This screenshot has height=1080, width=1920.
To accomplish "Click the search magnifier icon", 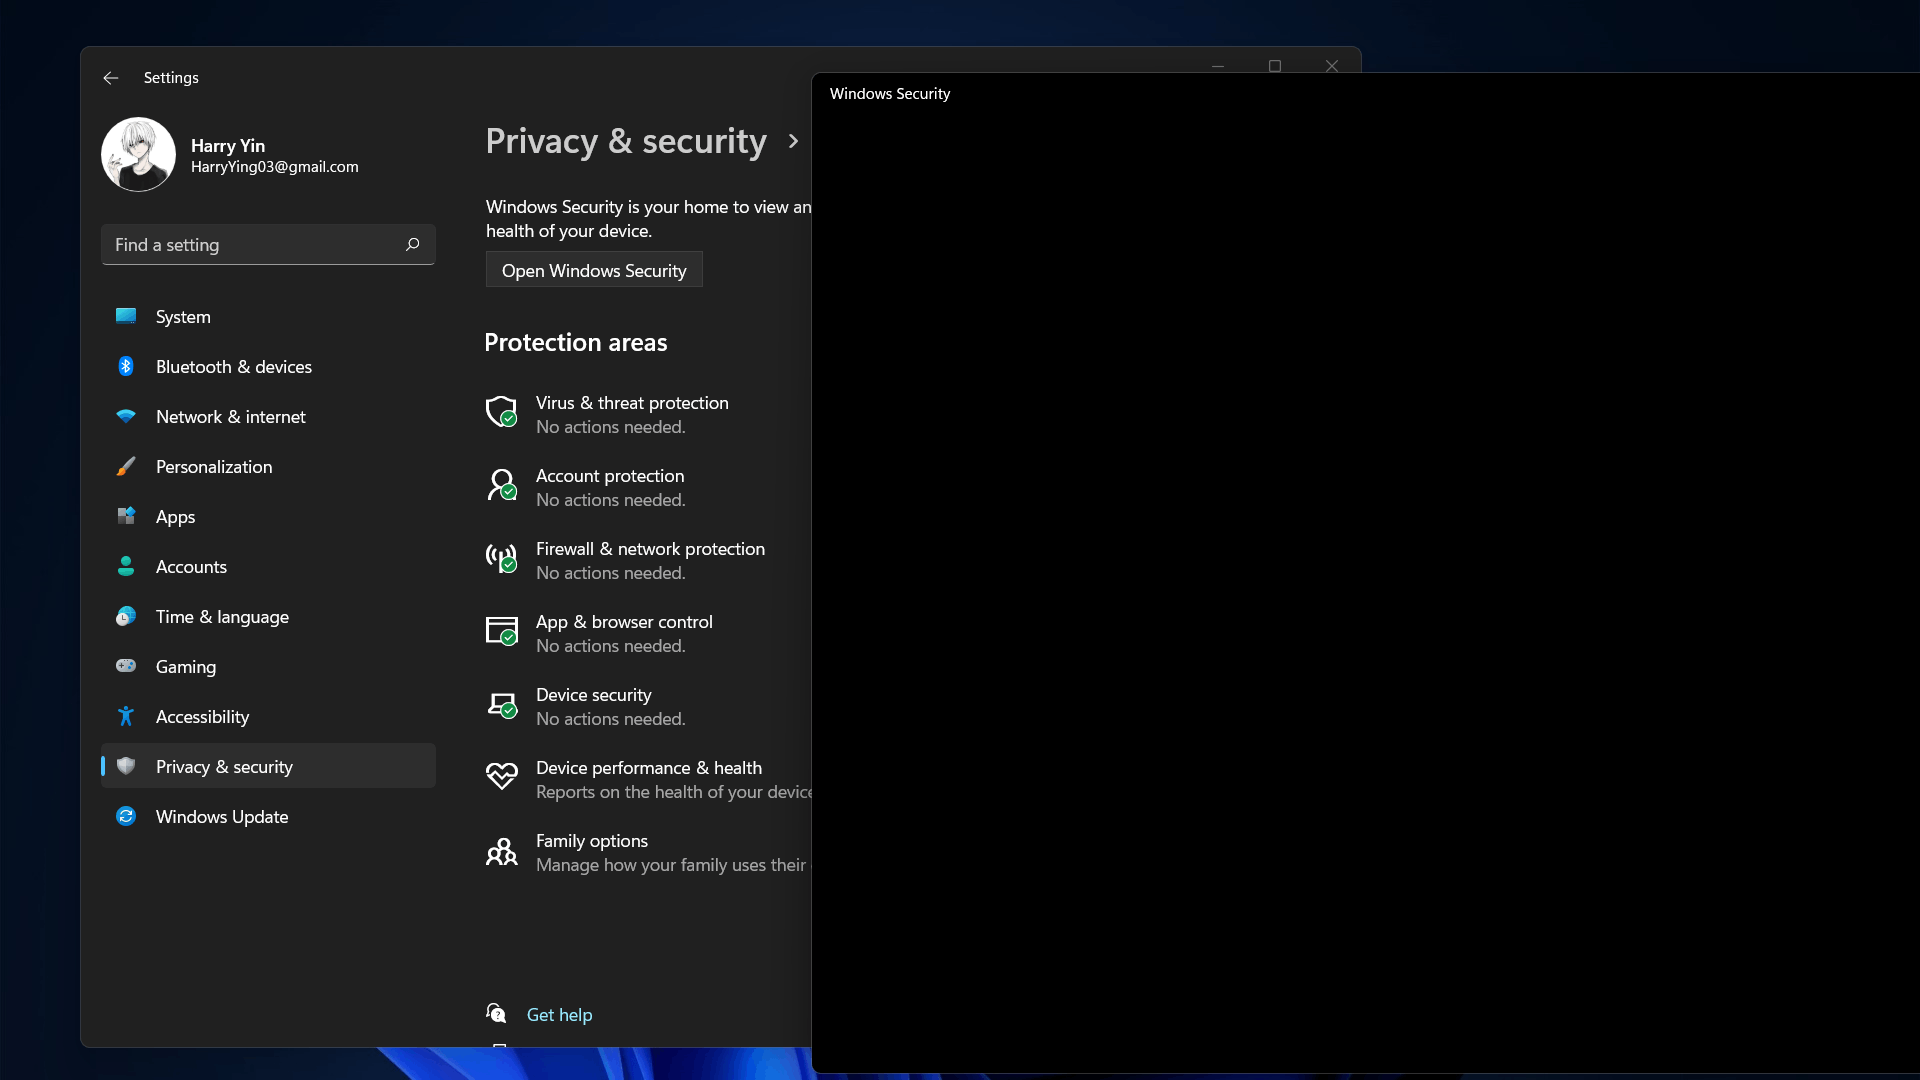I will pyautogui.click(x=412, y=245).
